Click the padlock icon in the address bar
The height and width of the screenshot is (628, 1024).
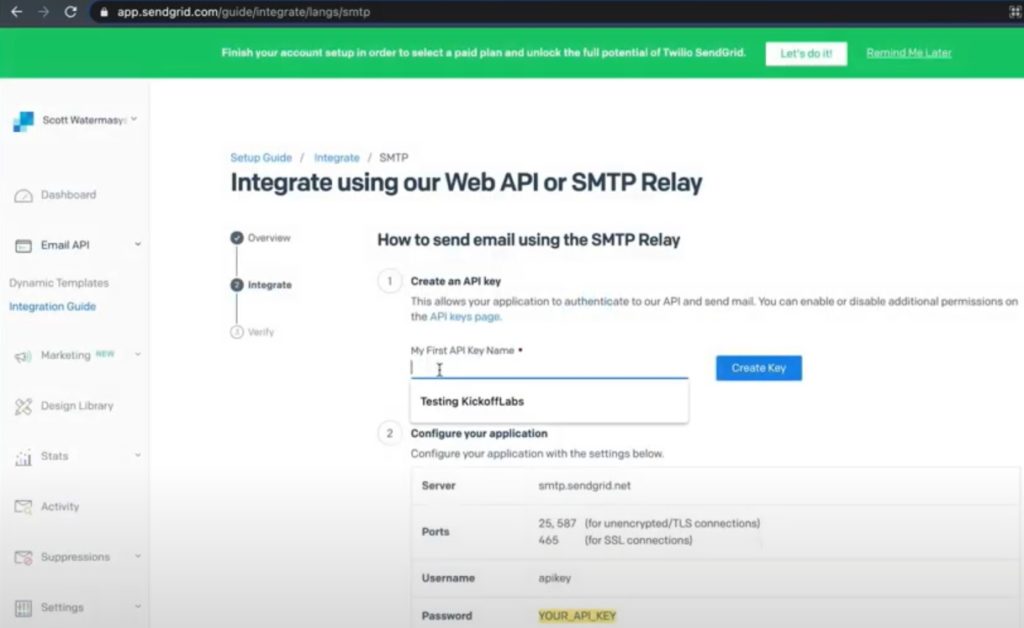pos(104,12)
